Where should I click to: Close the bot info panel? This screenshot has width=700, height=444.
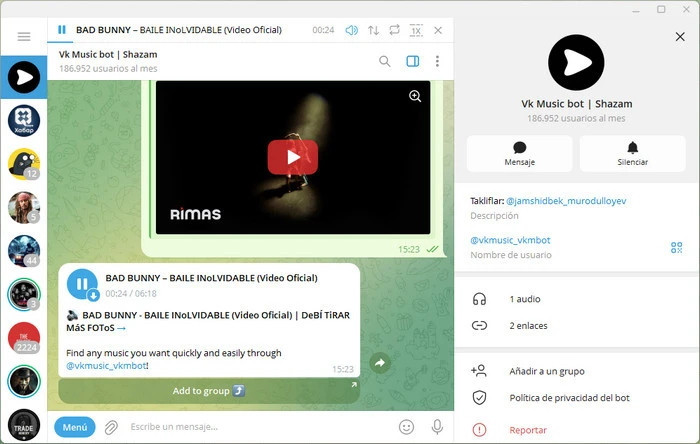(x=680, y=37)
